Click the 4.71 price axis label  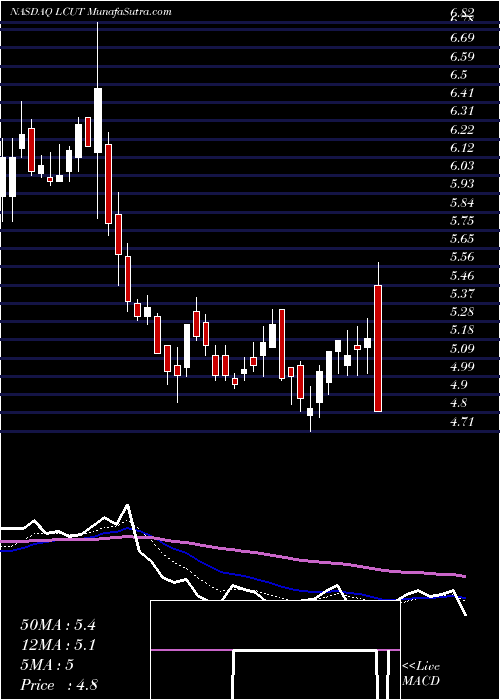462,421
